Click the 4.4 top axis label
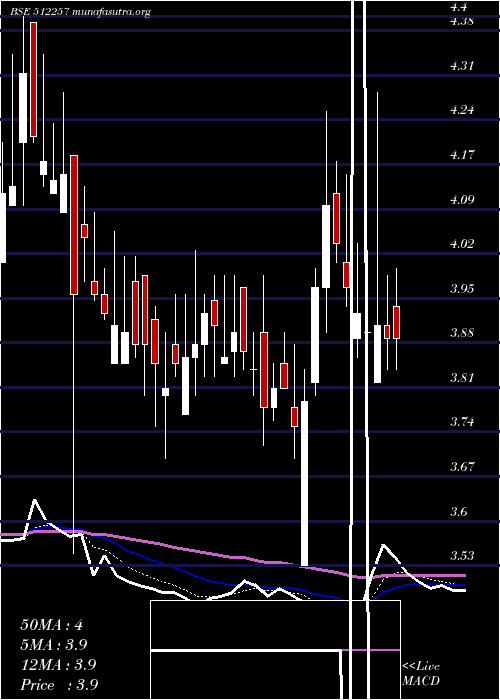 (459, 7)
